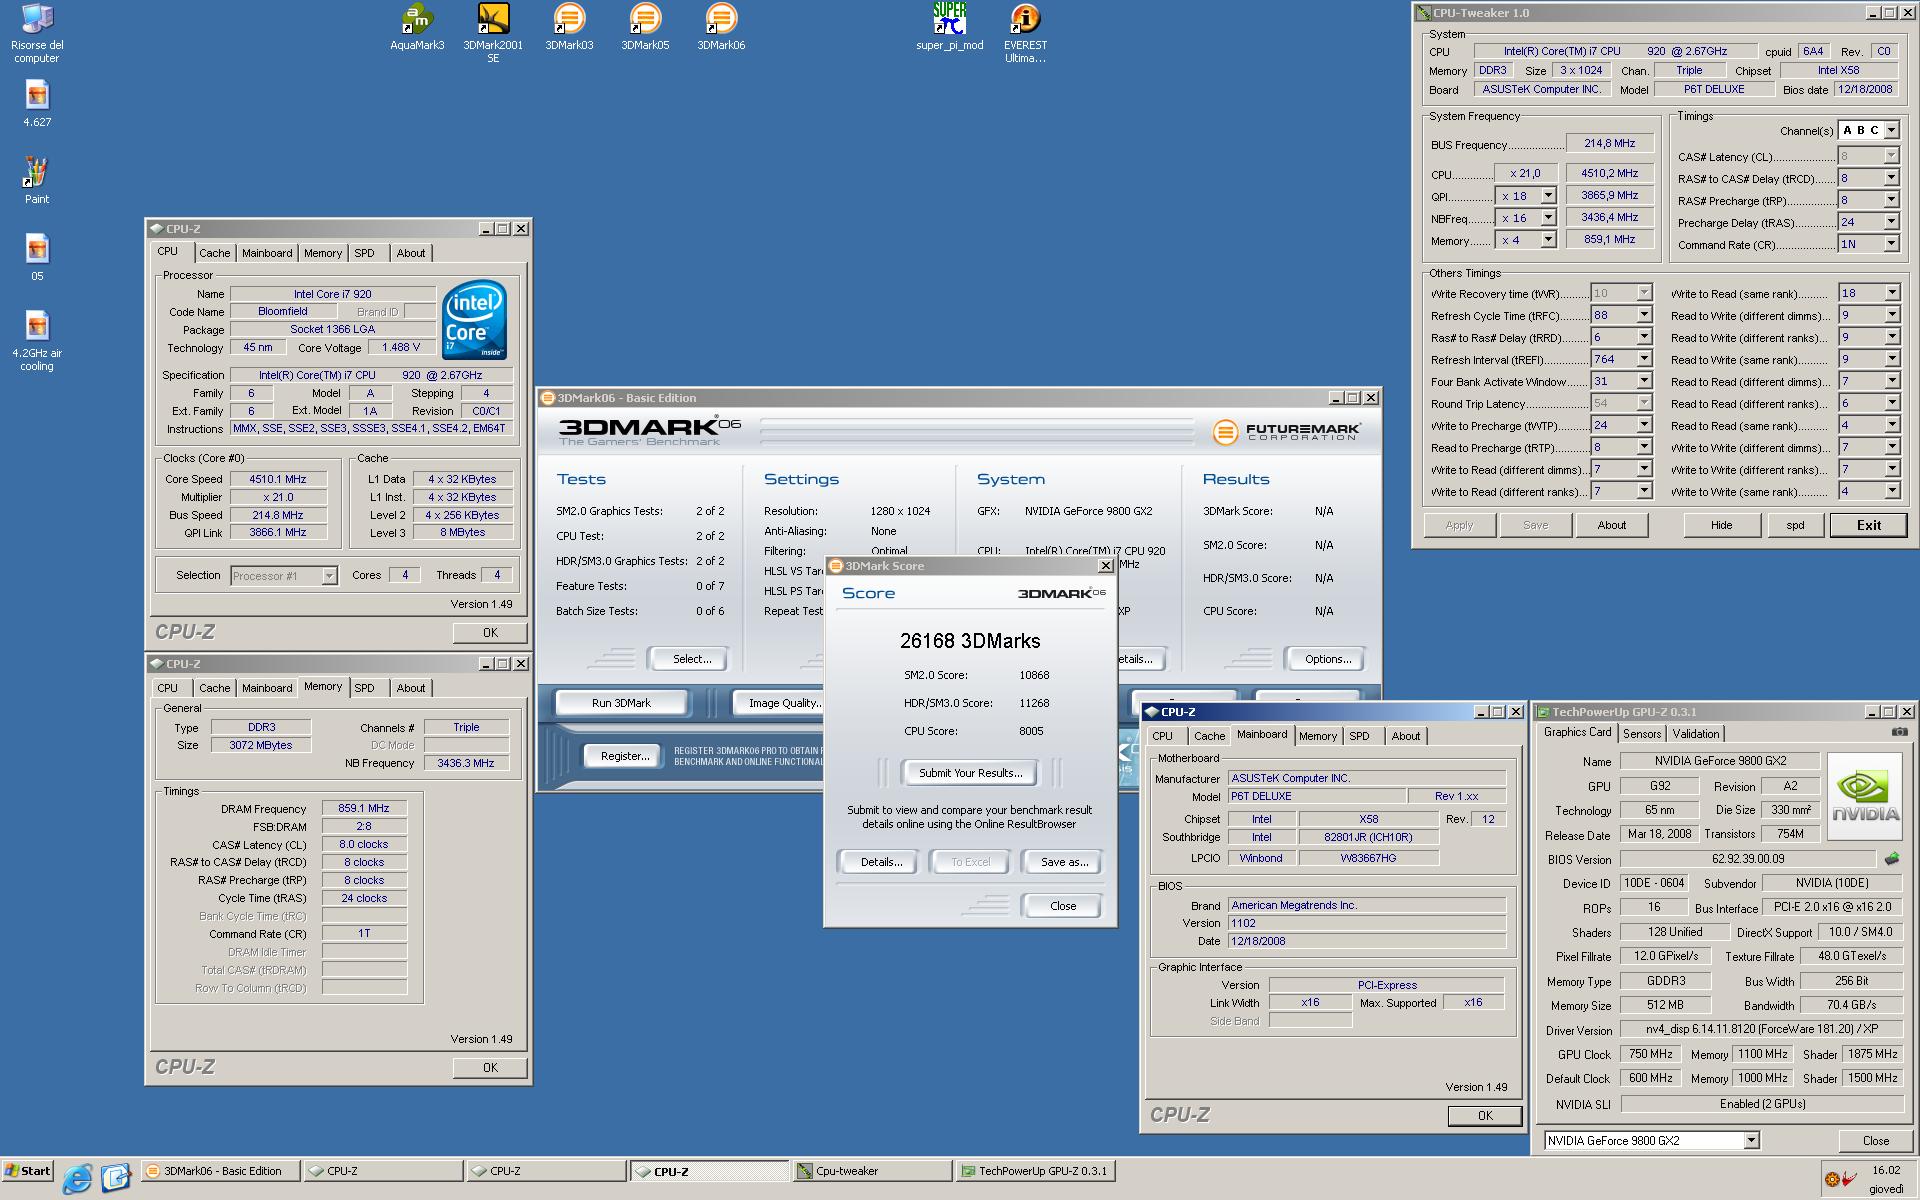The height and width of the screenshot is (1200, 1920).
Task: Open the Windows Start menu
Action: (27, 1171)
